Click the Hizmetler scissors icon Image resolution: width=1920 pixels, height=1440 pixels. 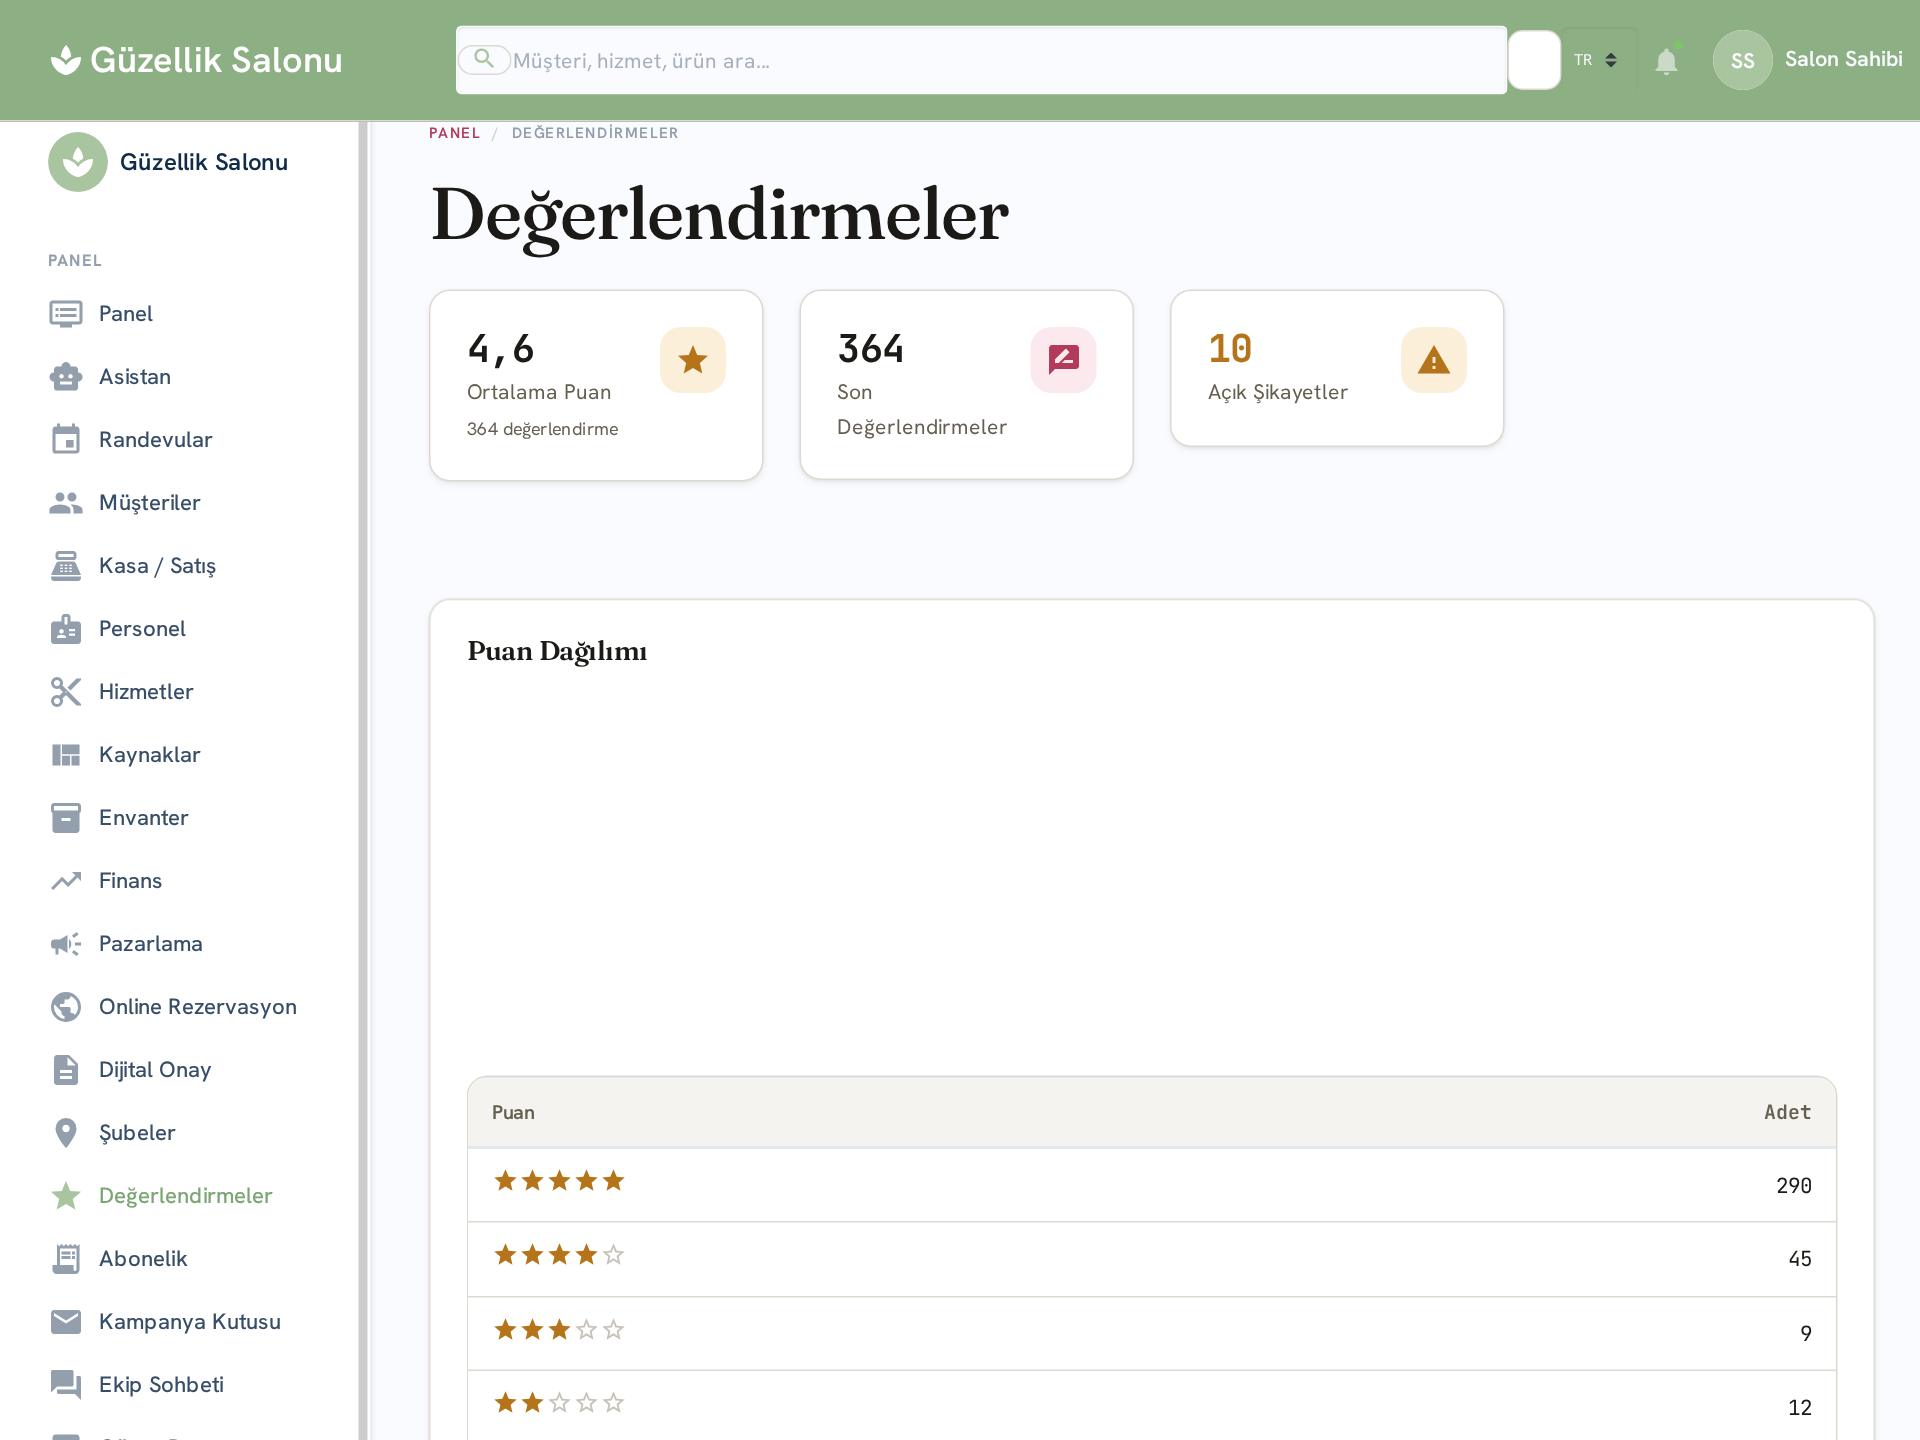(66, 692)
